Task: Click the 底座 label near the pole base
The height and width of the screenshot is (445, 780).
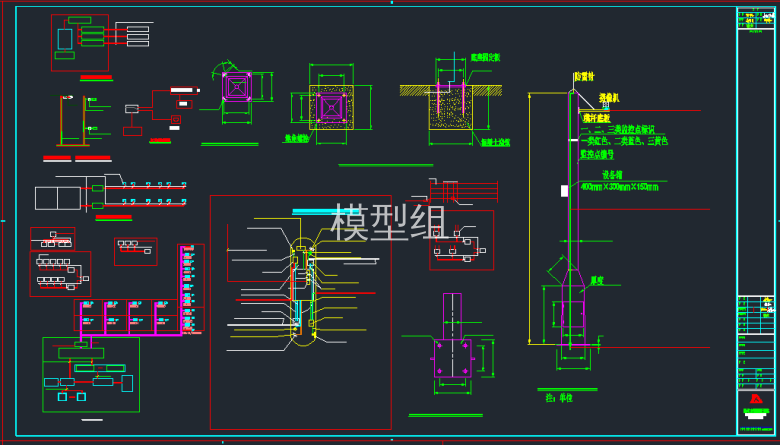Action: (596, 282)
